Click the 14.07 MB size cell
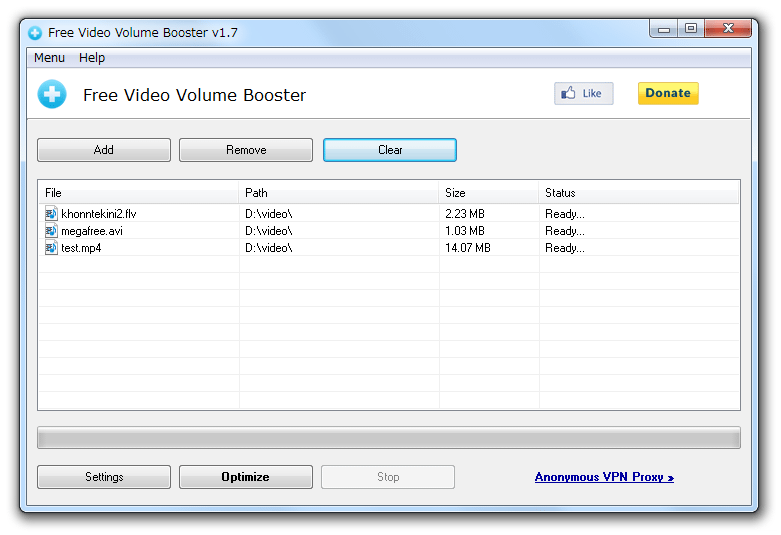Screen dimensions: 781x535 (468, 248)
